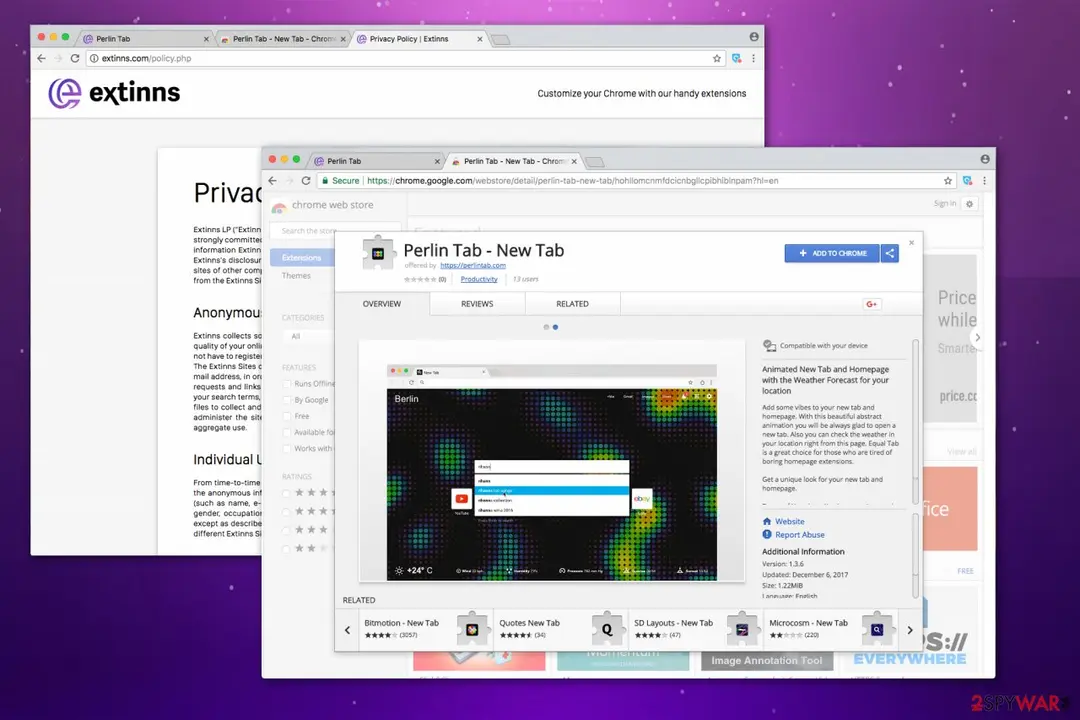Viewport: 1080px width, 720px height.
Task: Switch to Overview tab
Action: 382,304
